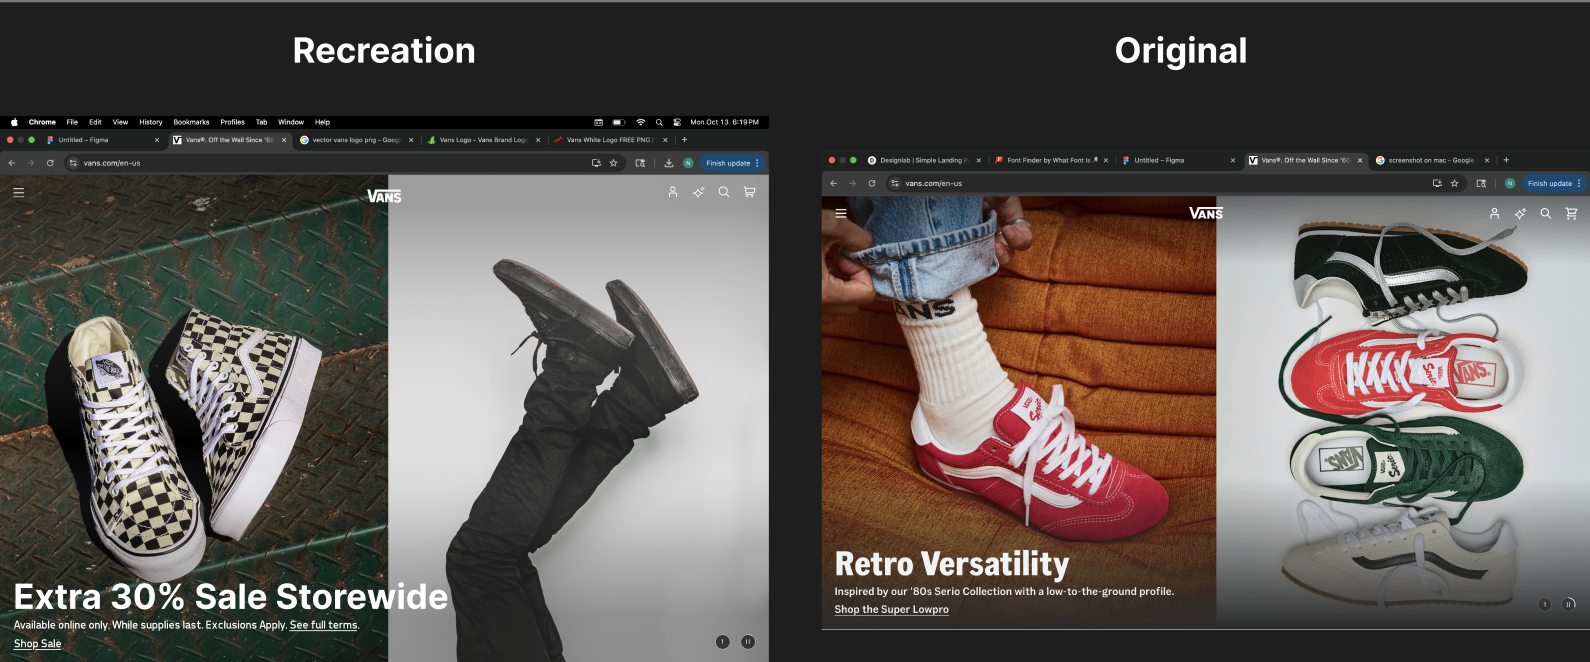Open the hamburger menu in Recreation window

18,192
